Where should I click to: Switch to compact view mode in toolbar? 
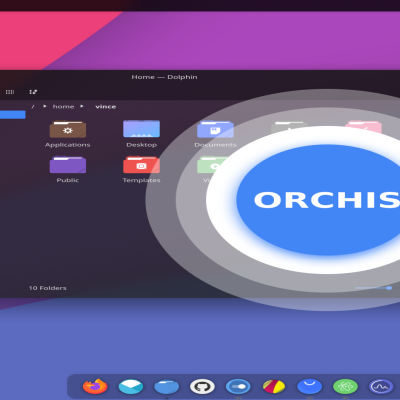point(10,92)
